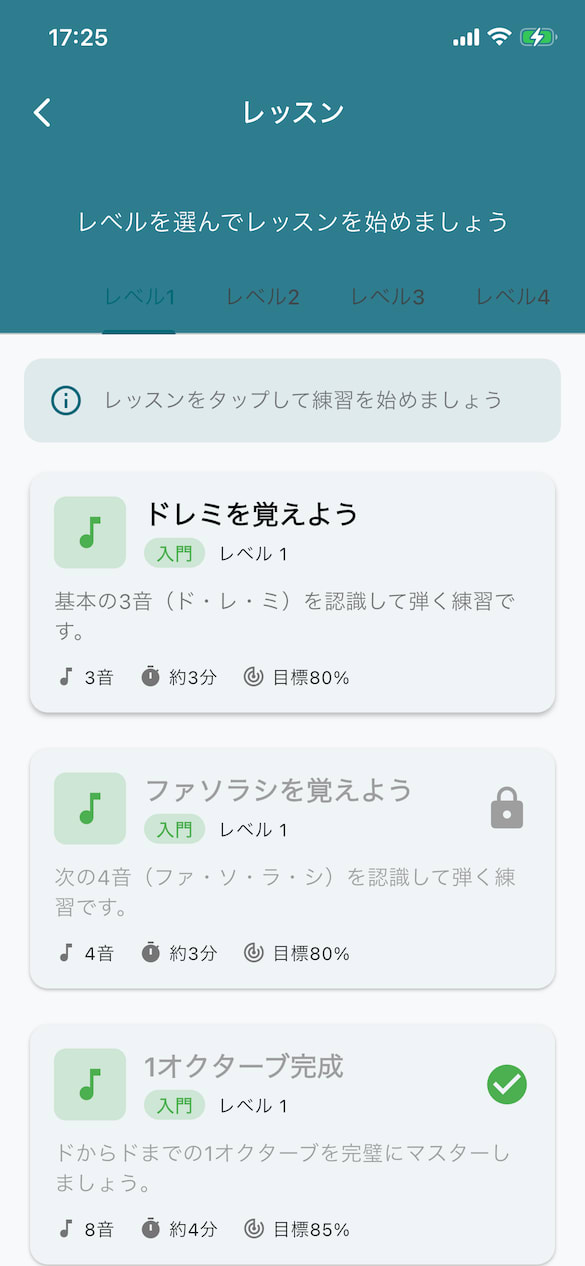Switch to the レベル2 tab

(x=262, y=297)
